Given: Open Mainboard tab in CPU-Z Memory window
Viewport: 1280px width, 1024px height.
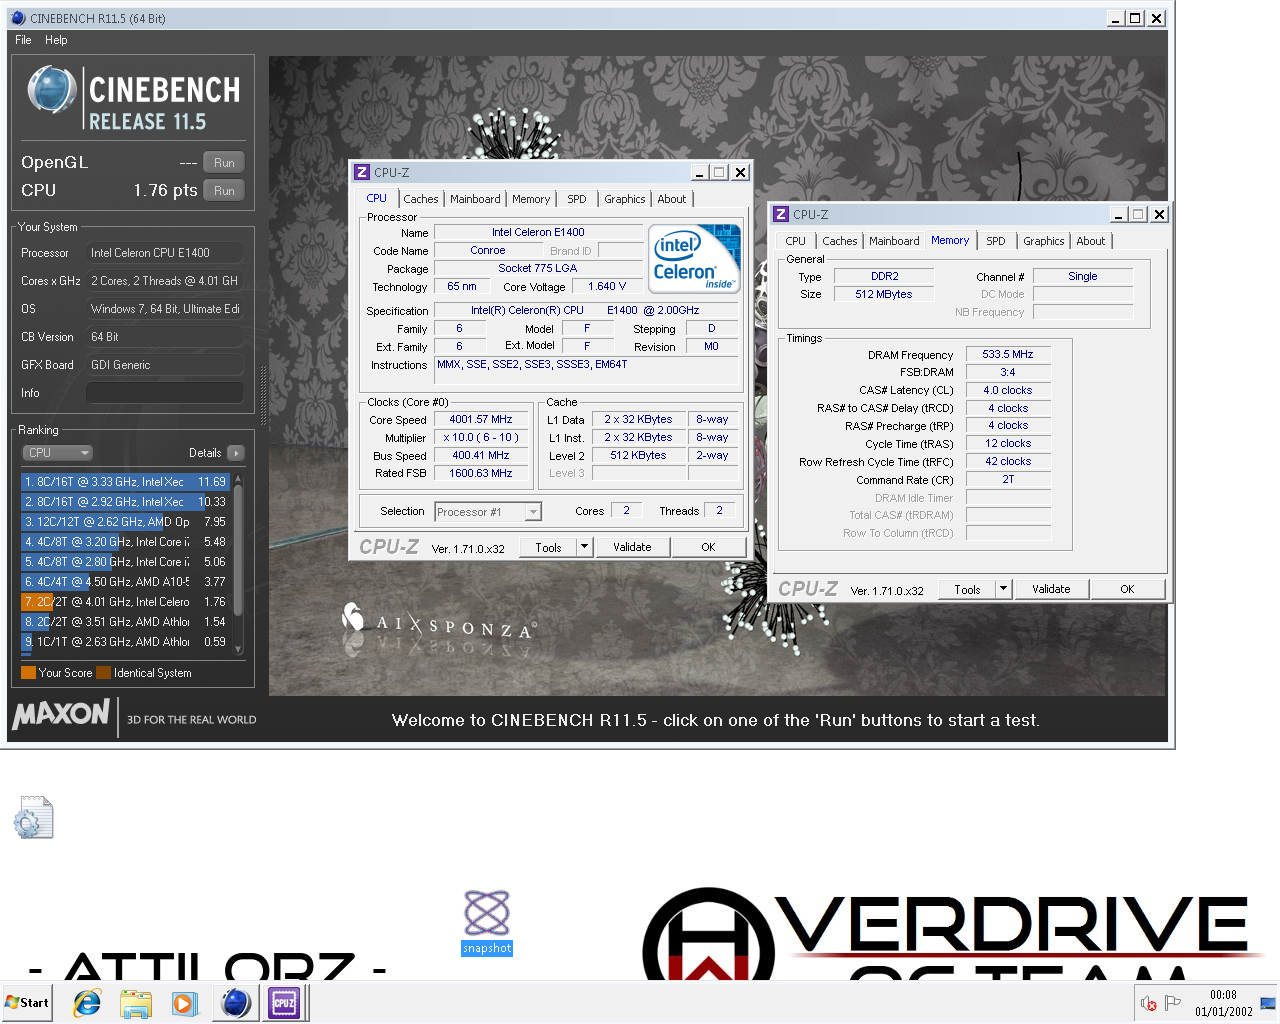Looking at the screenshot, I should point(894,241).
